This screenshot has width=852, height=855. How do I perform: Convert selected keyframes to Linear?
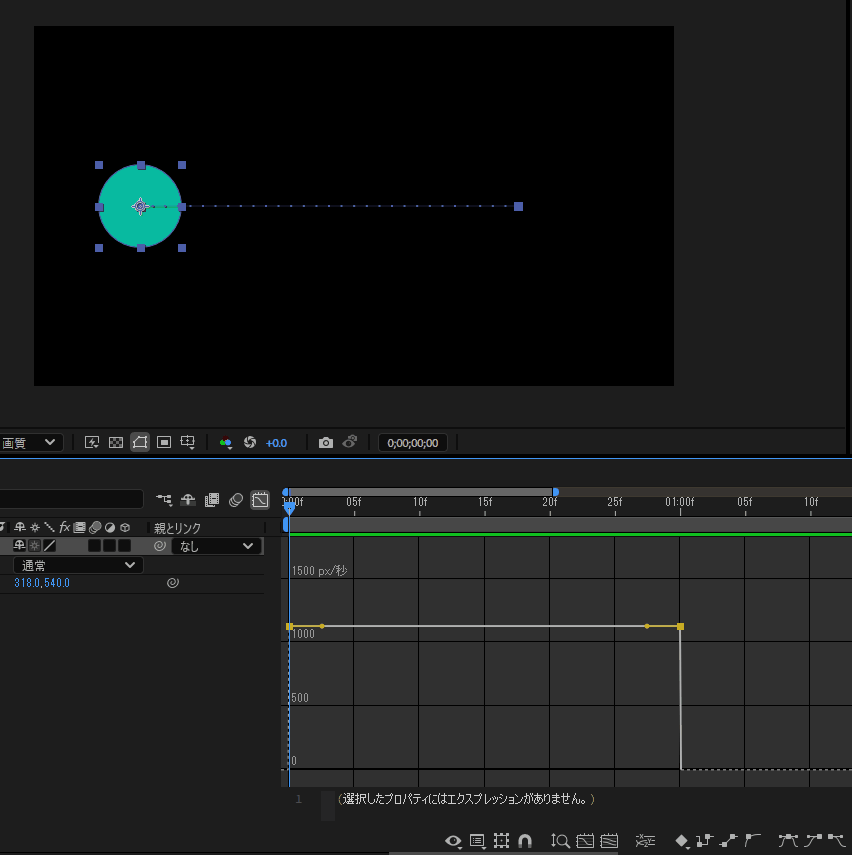[729, 841]
